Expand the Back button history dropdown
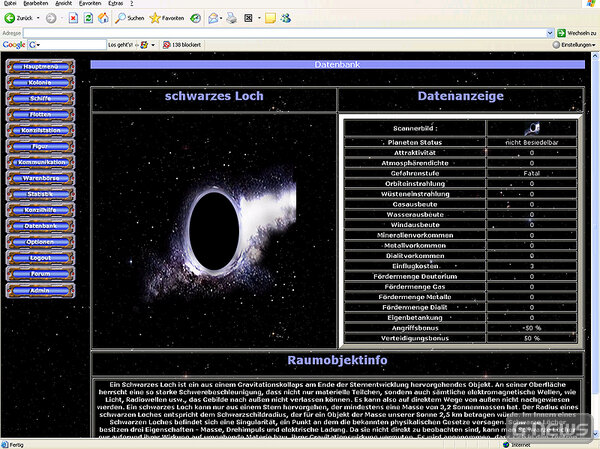600x449 pixels. [x=38, y=18]
